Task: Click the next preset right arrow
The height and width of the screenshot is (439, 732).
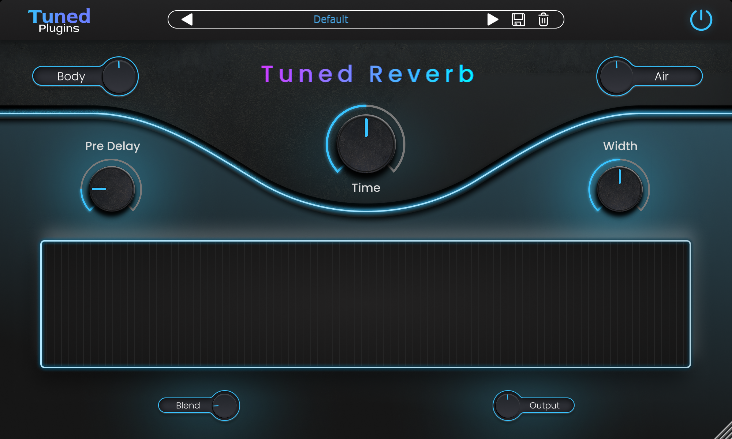Action: (492, 19)
